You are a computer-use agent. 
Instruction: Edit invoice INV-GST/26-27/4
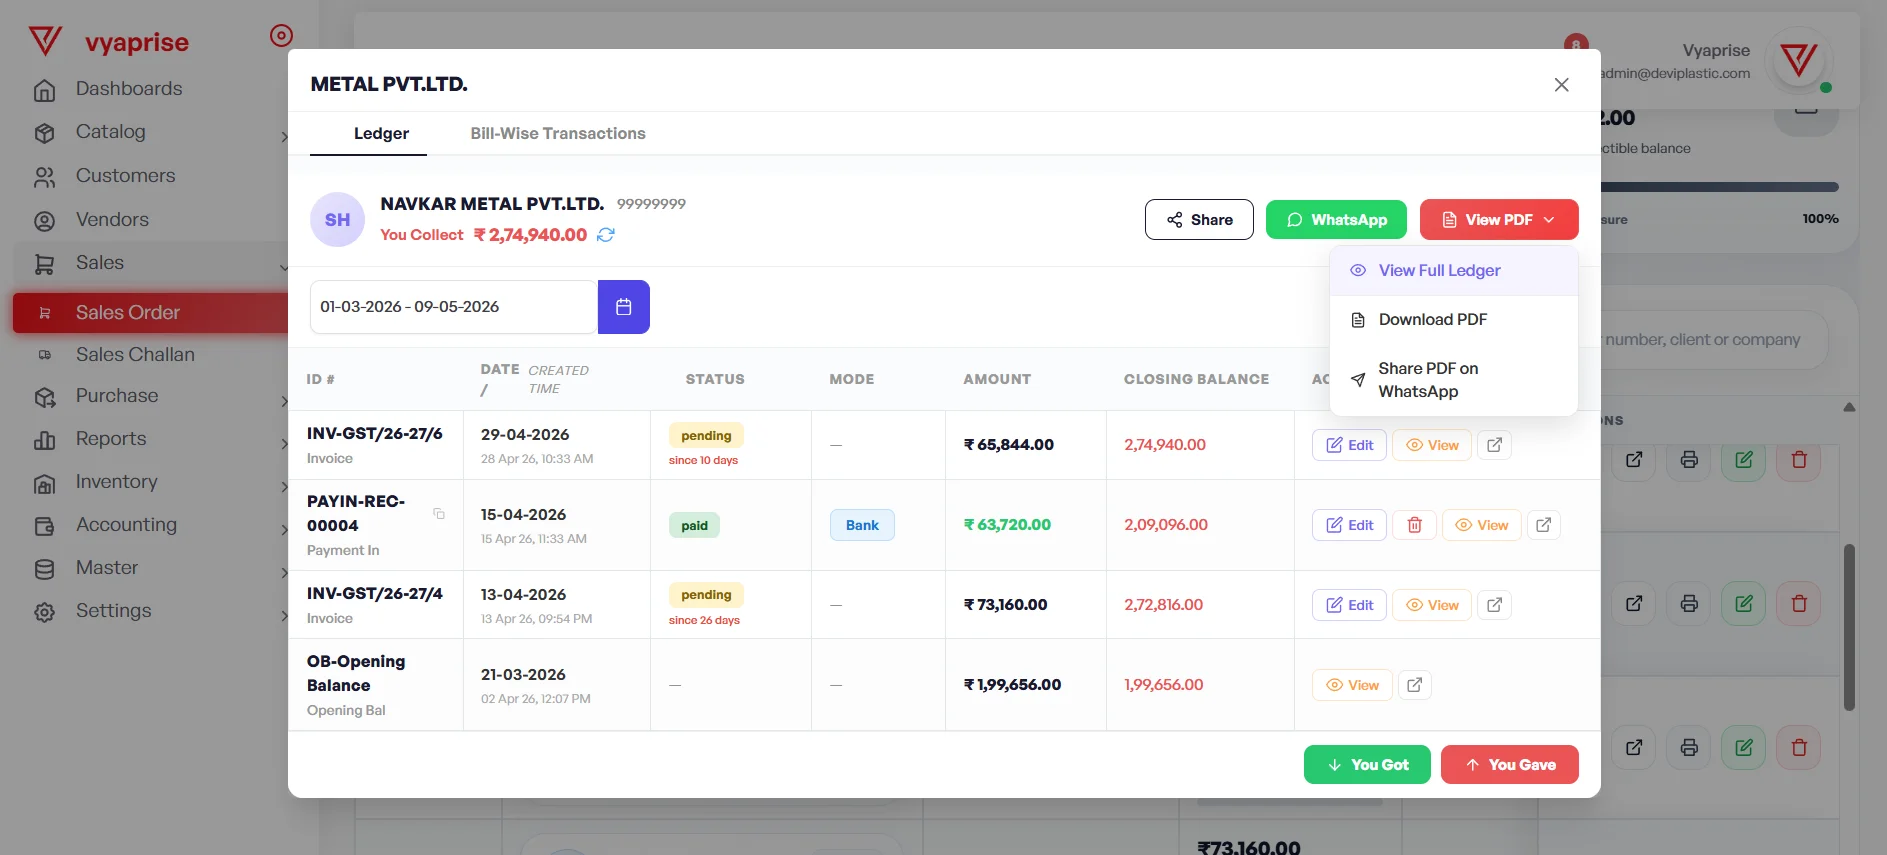(1349, 605)
